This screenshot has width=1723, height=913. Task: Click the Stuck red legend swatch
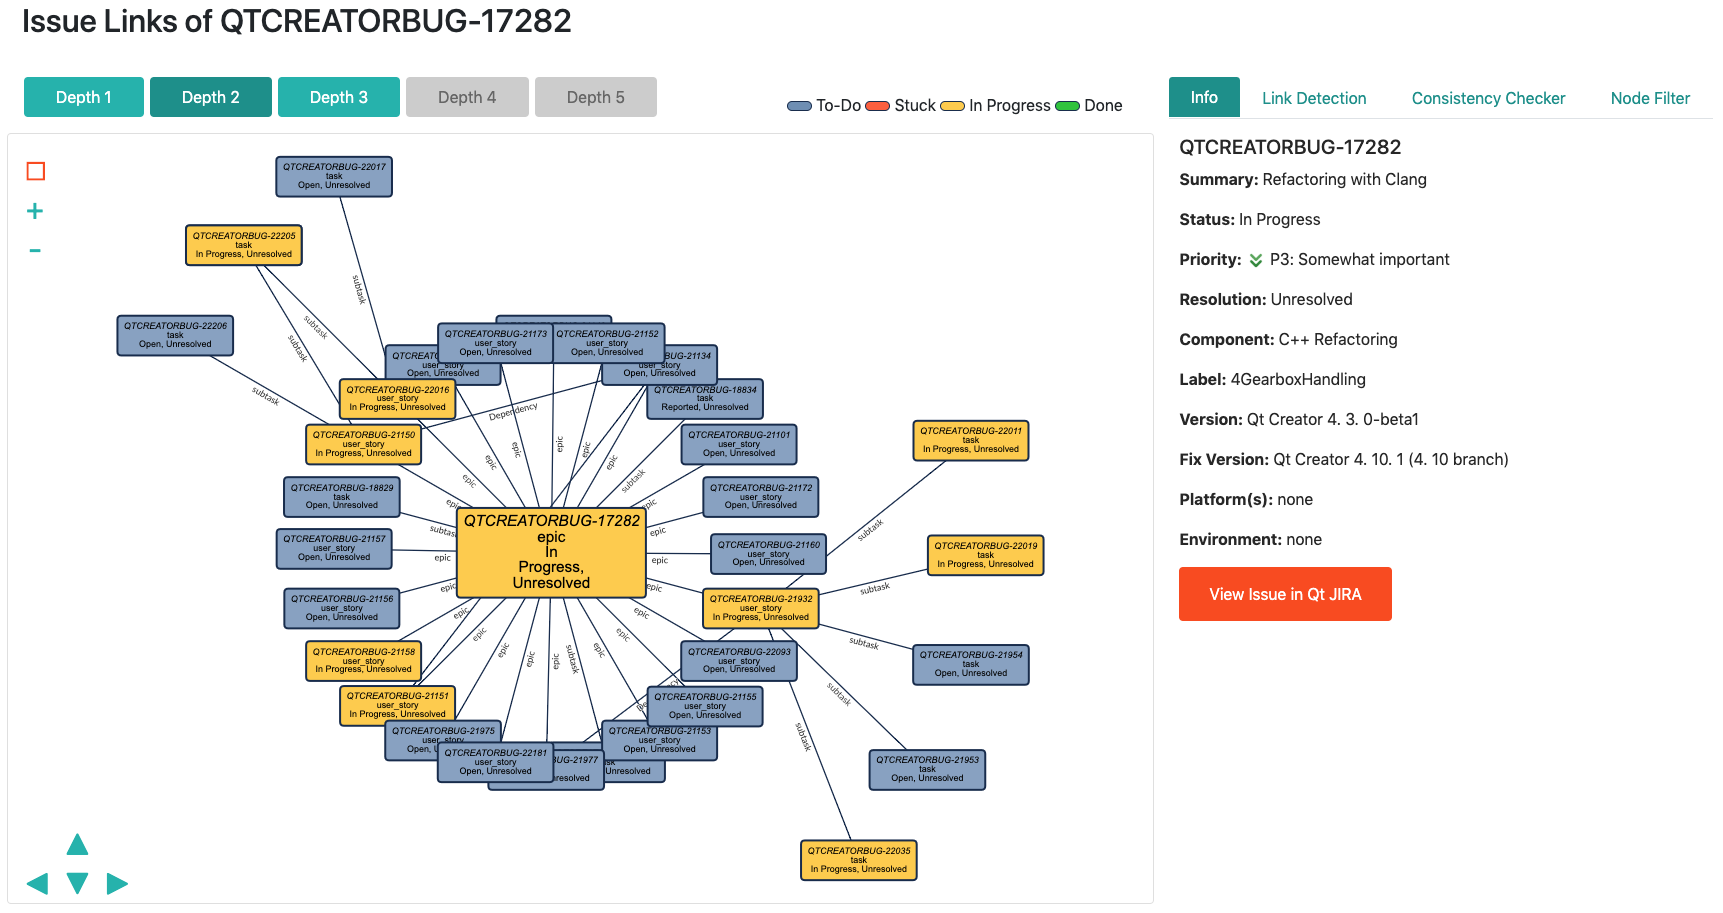[877, 106]
